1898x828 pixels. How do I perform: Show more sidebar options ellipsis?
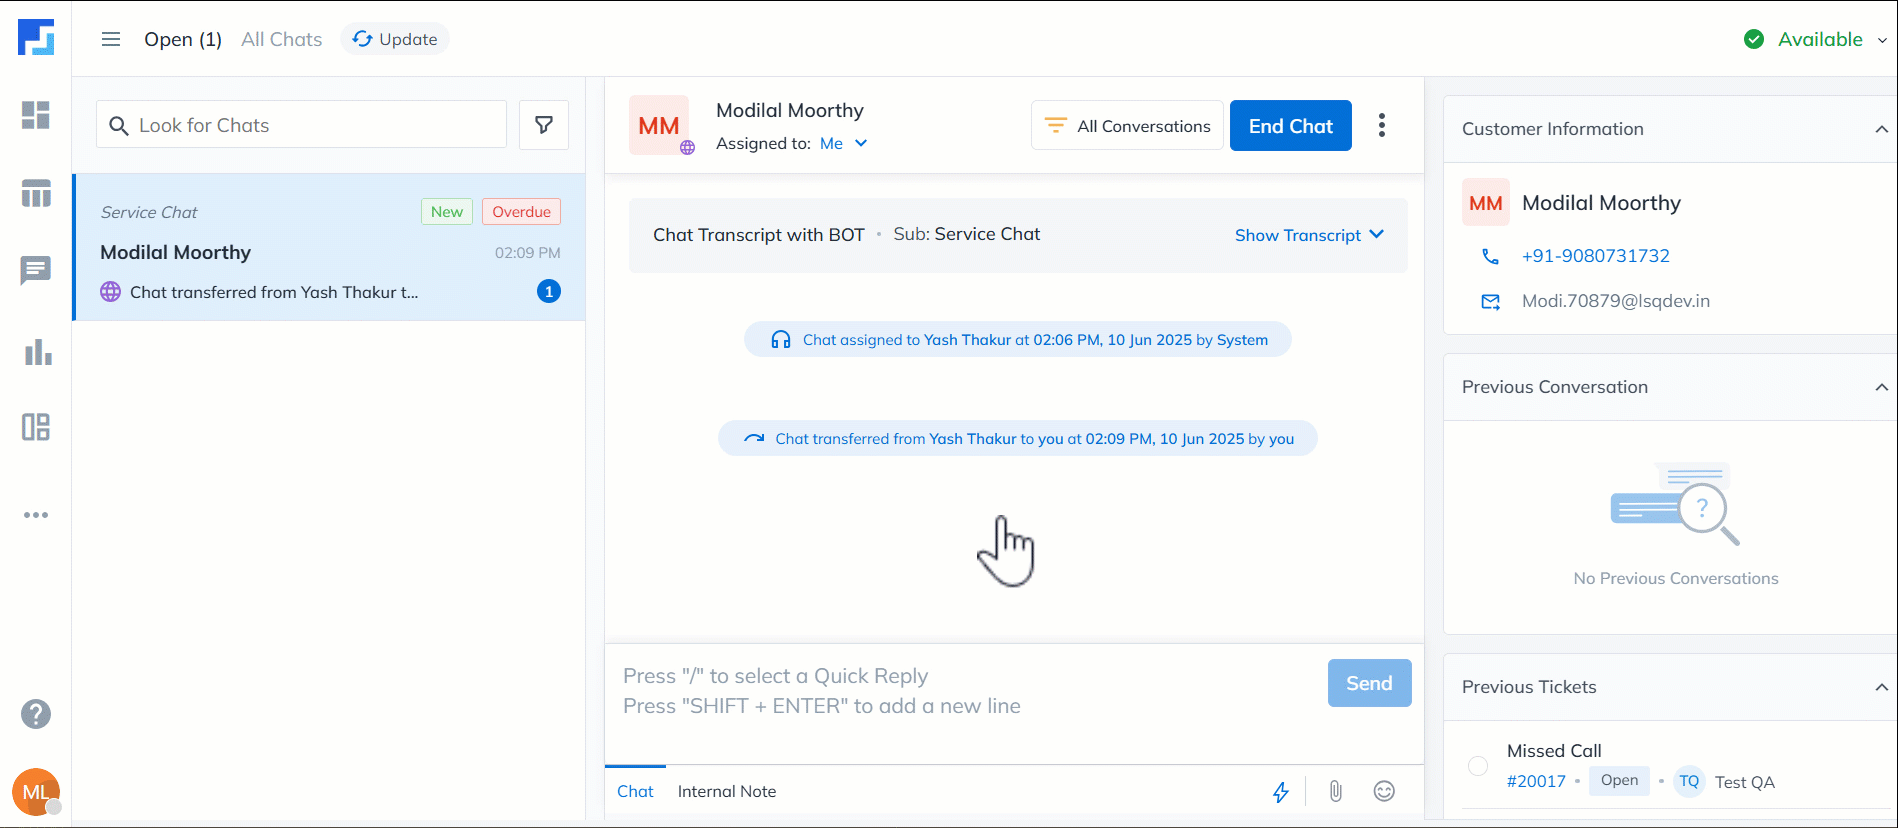[36, 515]
